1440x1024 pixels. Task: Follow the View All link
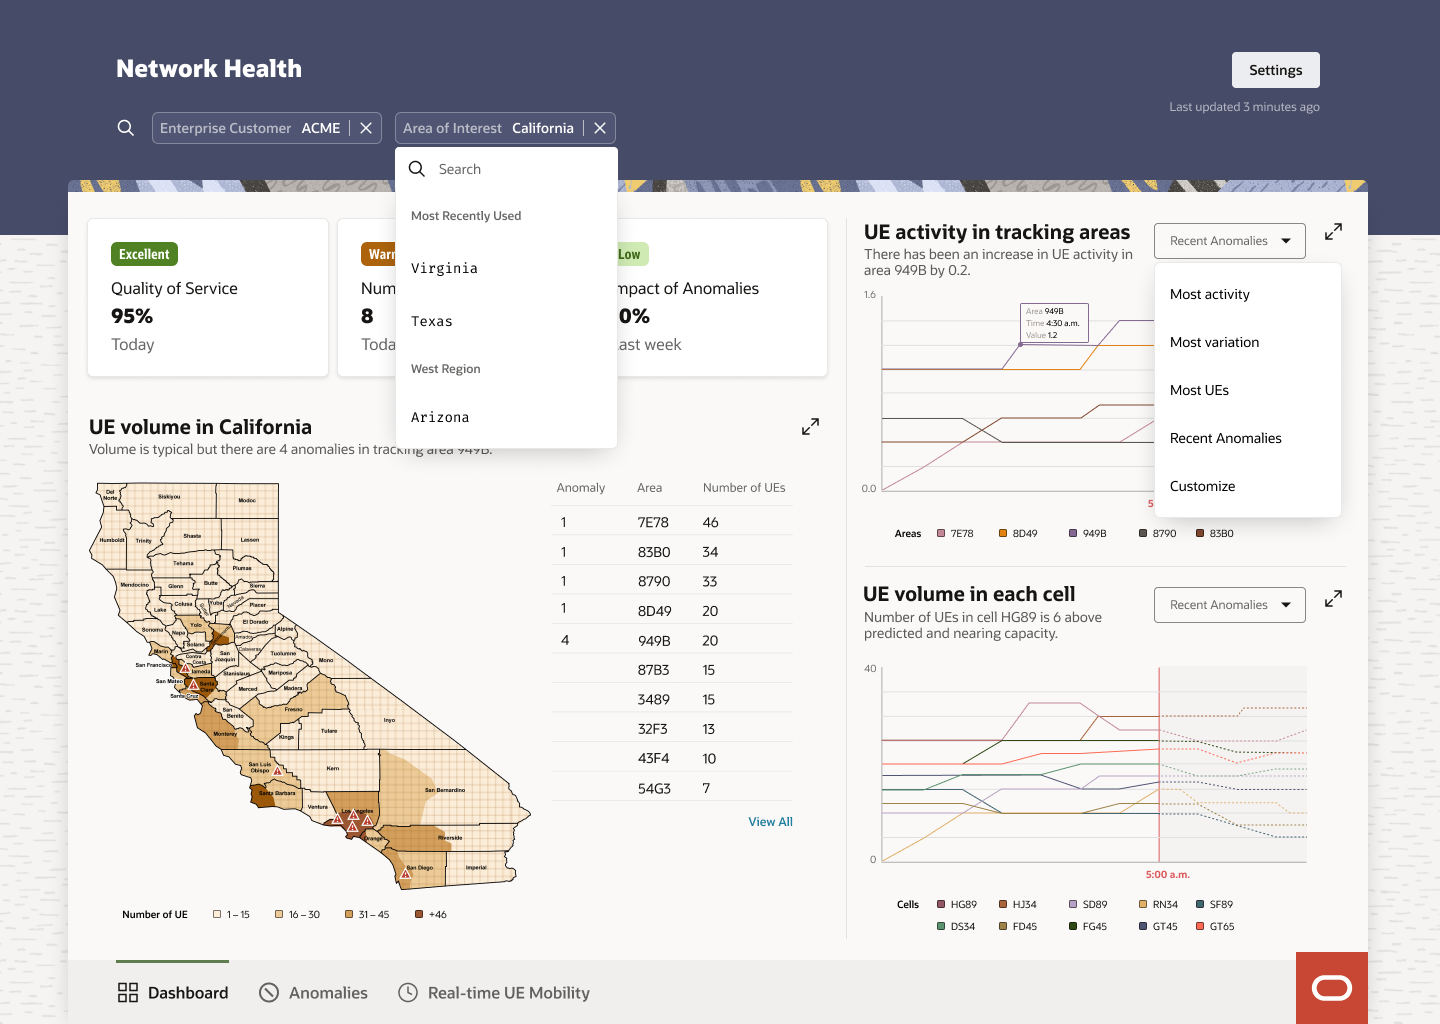coord(771,822)
